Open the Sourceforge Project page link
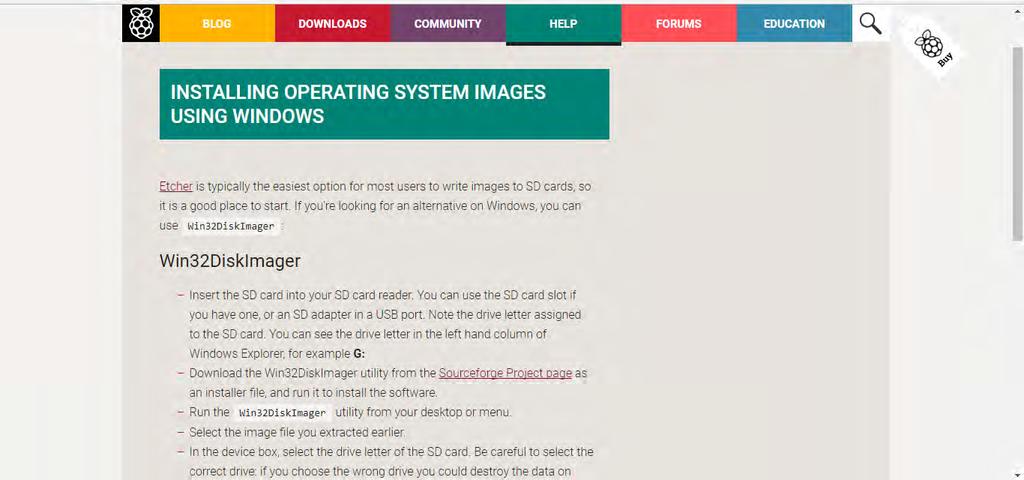This screenshot has width=1024, height=480. point(505,374)
